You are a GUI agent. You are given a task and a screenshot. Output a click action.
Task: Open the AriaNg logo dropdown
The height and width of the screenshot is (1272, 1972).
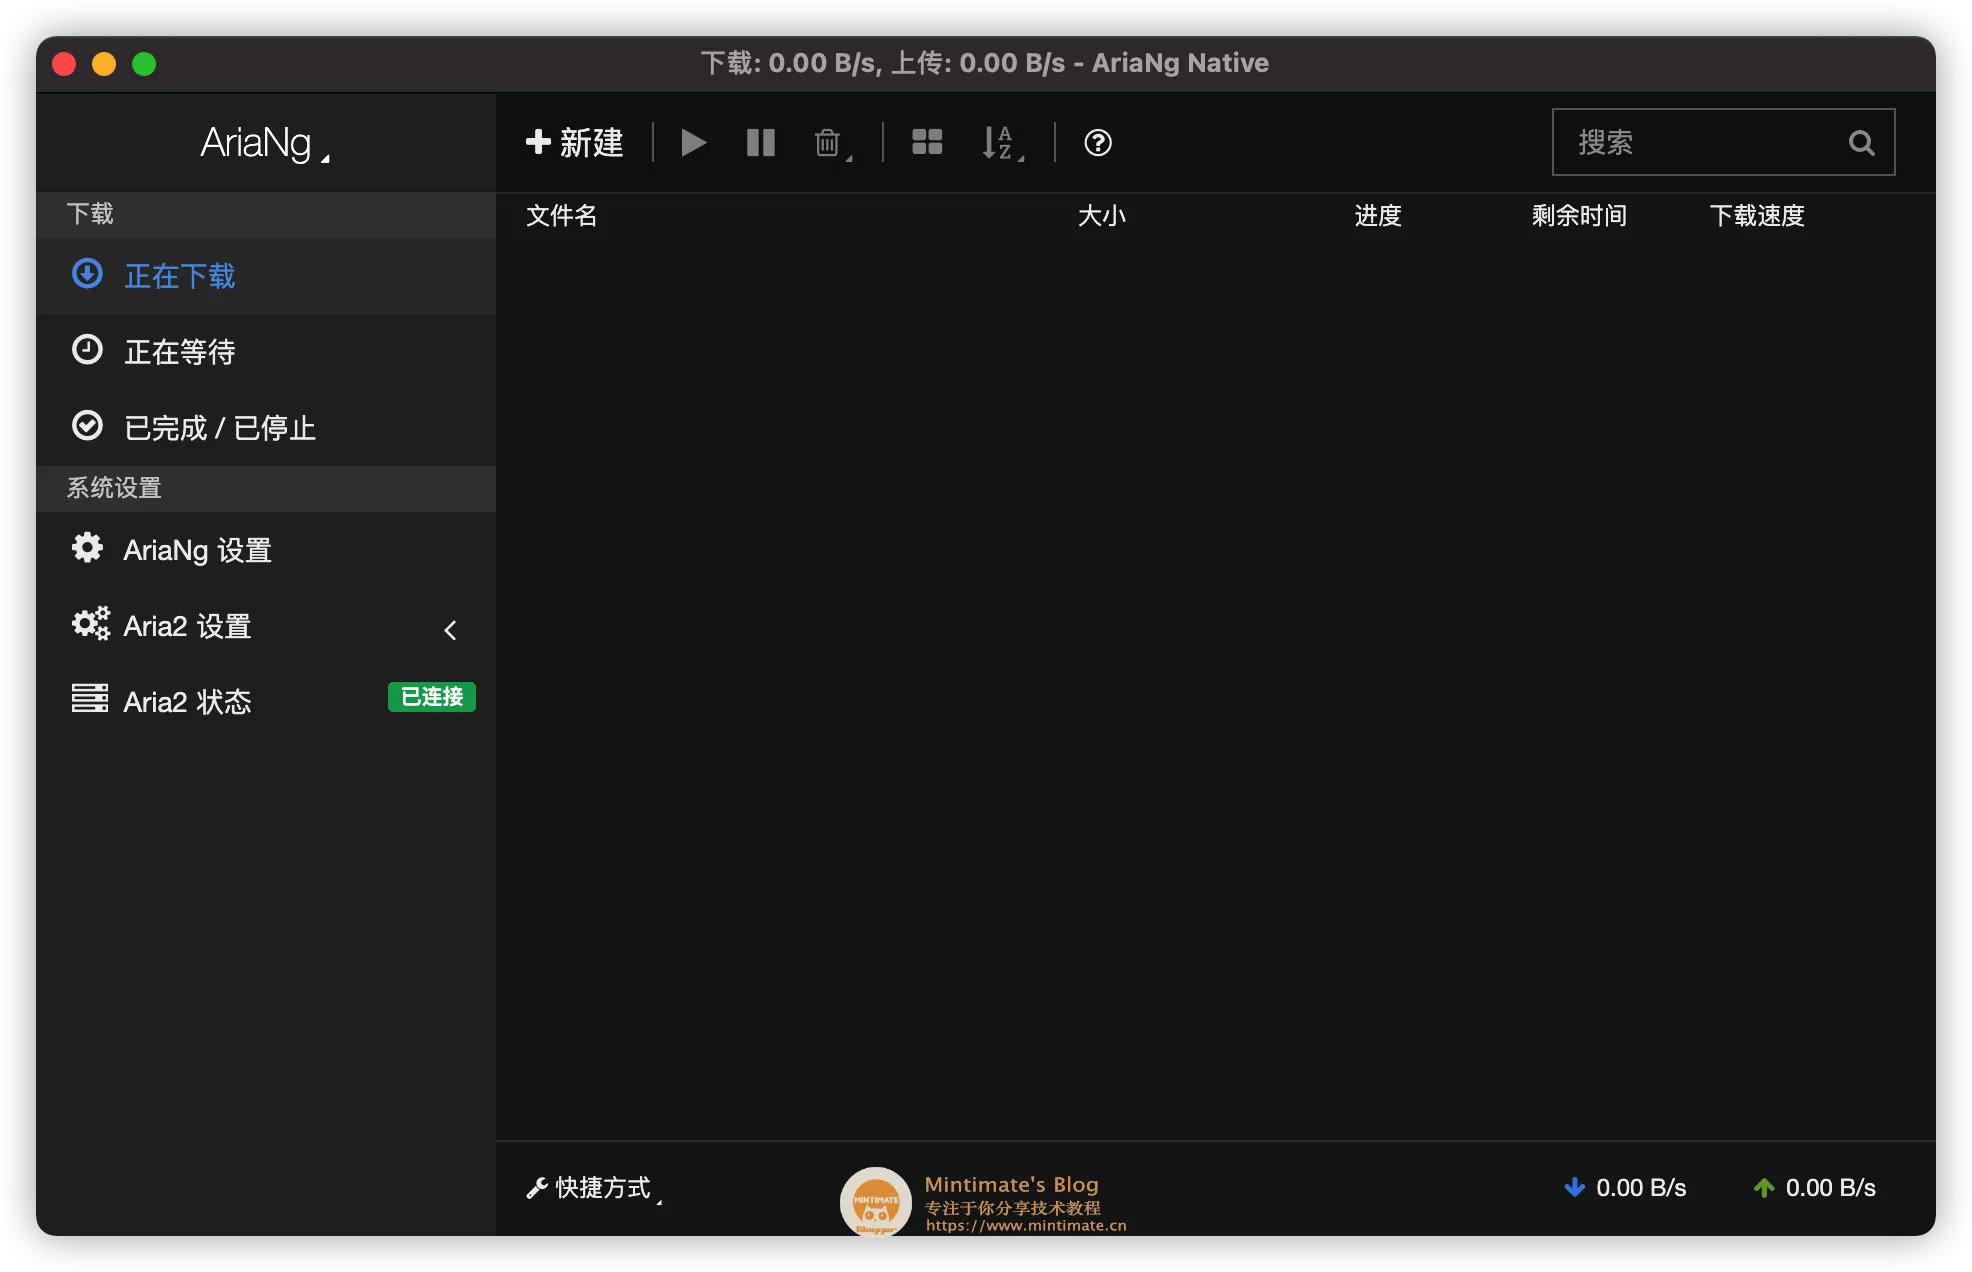pos(265,143)
